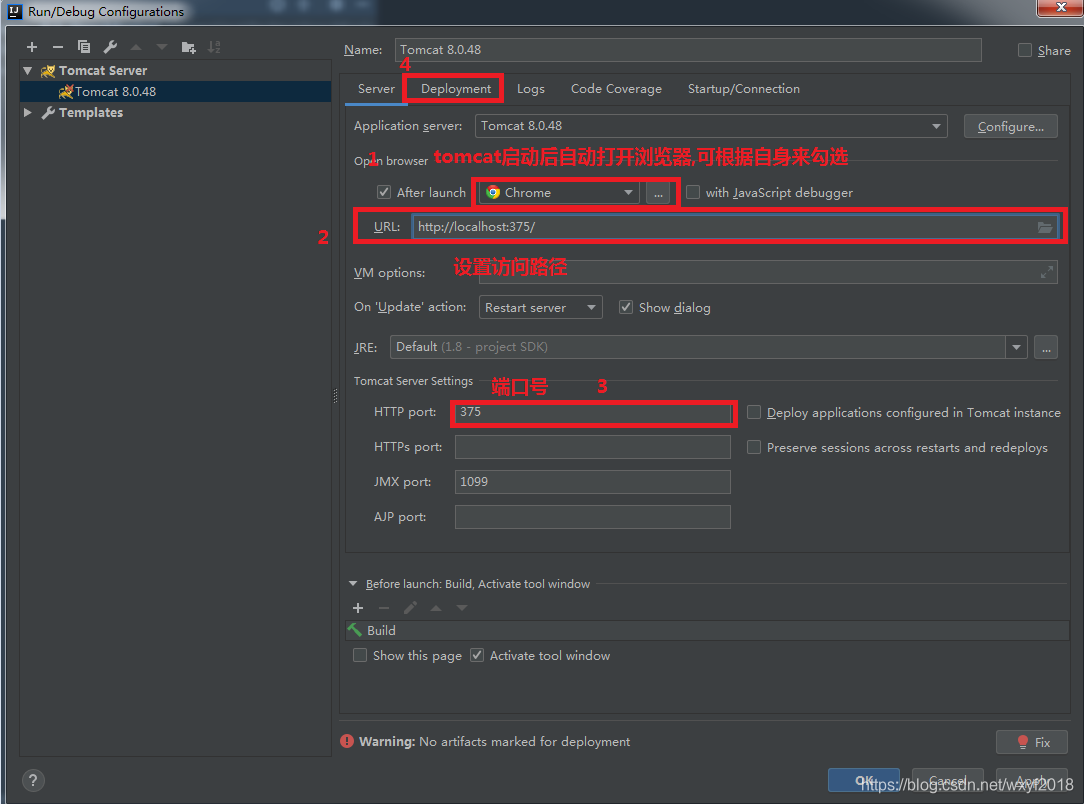The width and height of the screenshot is (1084, 804).
Task: Create new folder for configurations
Action: click(x=188, y=47)
